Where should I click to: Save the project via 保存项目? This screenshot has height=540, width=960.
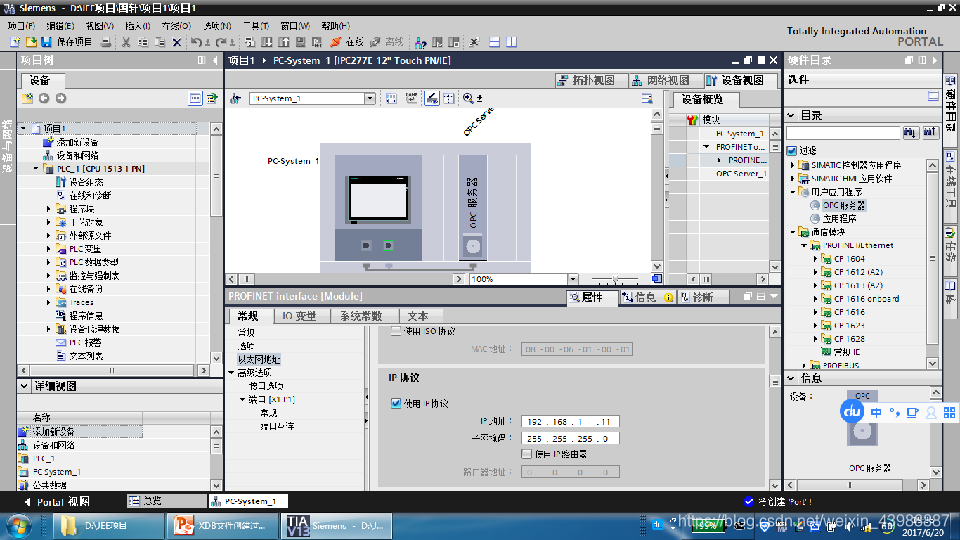66,42
